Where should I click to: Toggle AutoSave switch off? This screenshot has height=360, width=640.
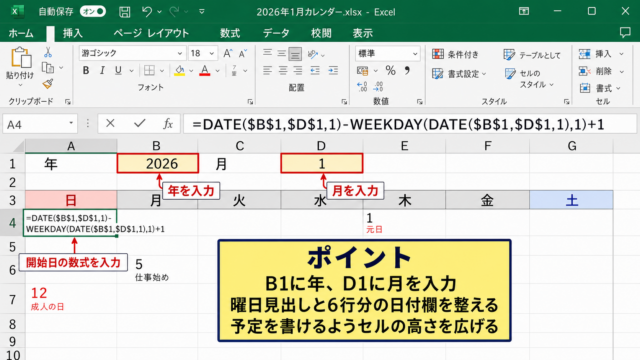[x=93, y=12]
